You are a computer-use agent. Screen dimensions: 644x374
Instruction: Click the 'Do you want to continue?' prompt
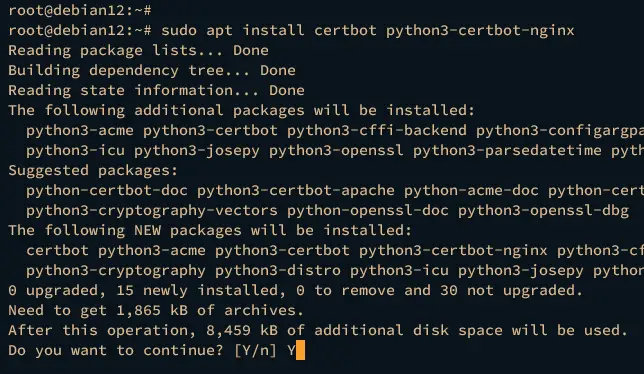pos(116,350)
